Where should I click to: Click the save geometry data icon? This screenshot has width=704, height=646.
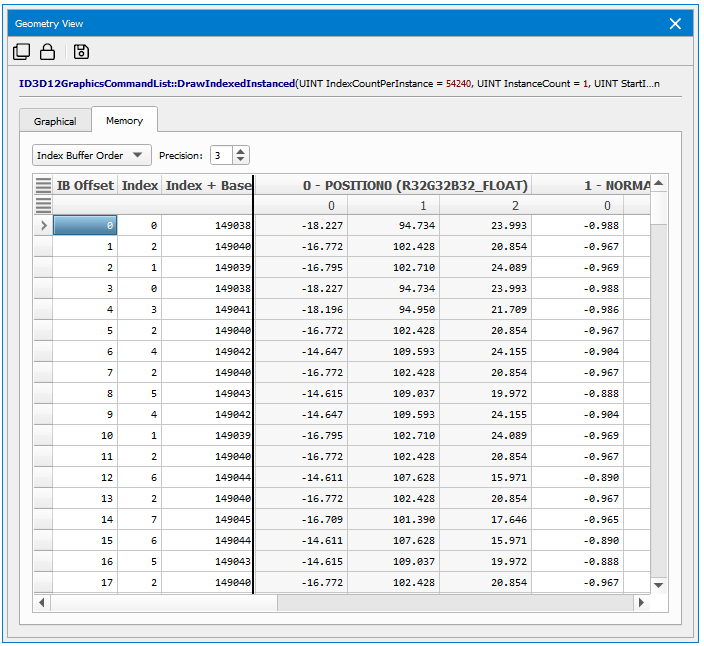pyautogui.click(x=81, y=52)
